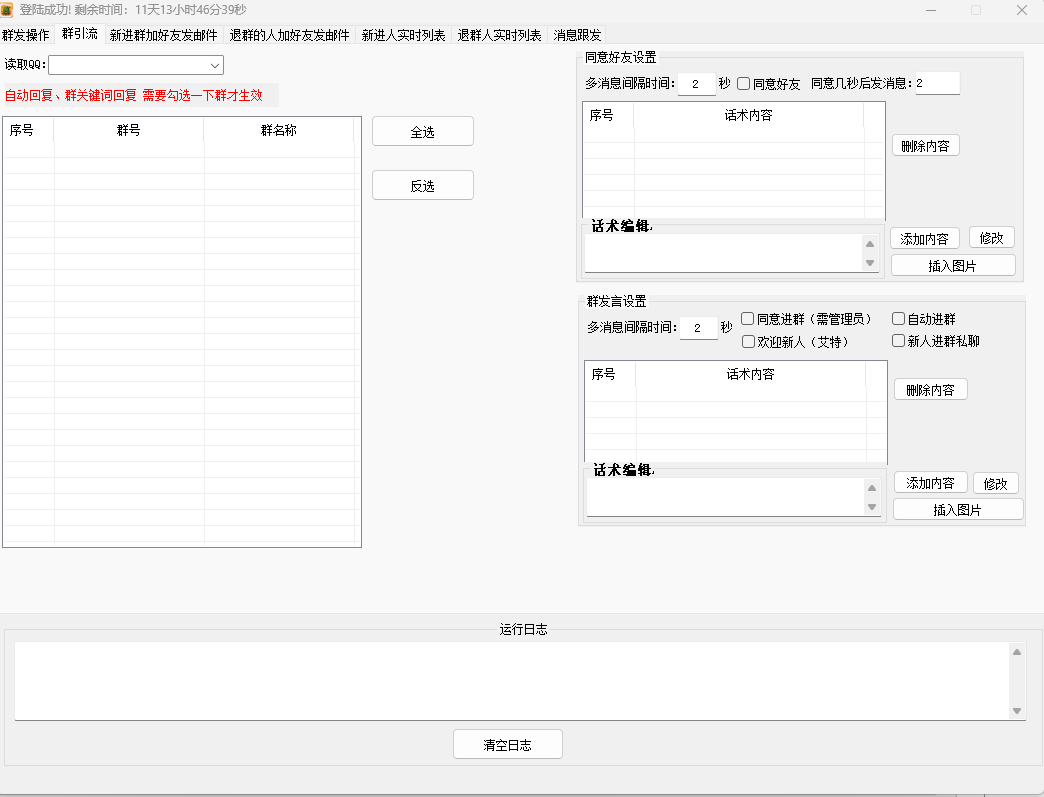The image size is (1044, 797).
Task: Click 删除内容 in 同意好友设置 panel
Action: pyautogui.click(x=924, y=144)
